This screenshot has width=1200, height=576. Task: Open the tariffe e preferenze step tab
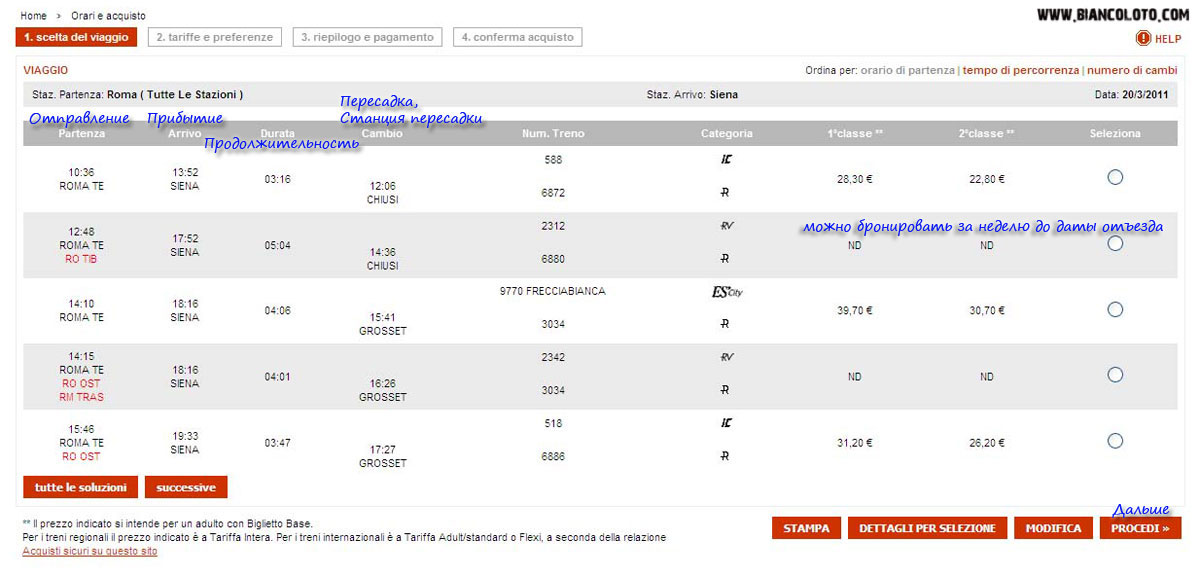click(x=215, y=37)
